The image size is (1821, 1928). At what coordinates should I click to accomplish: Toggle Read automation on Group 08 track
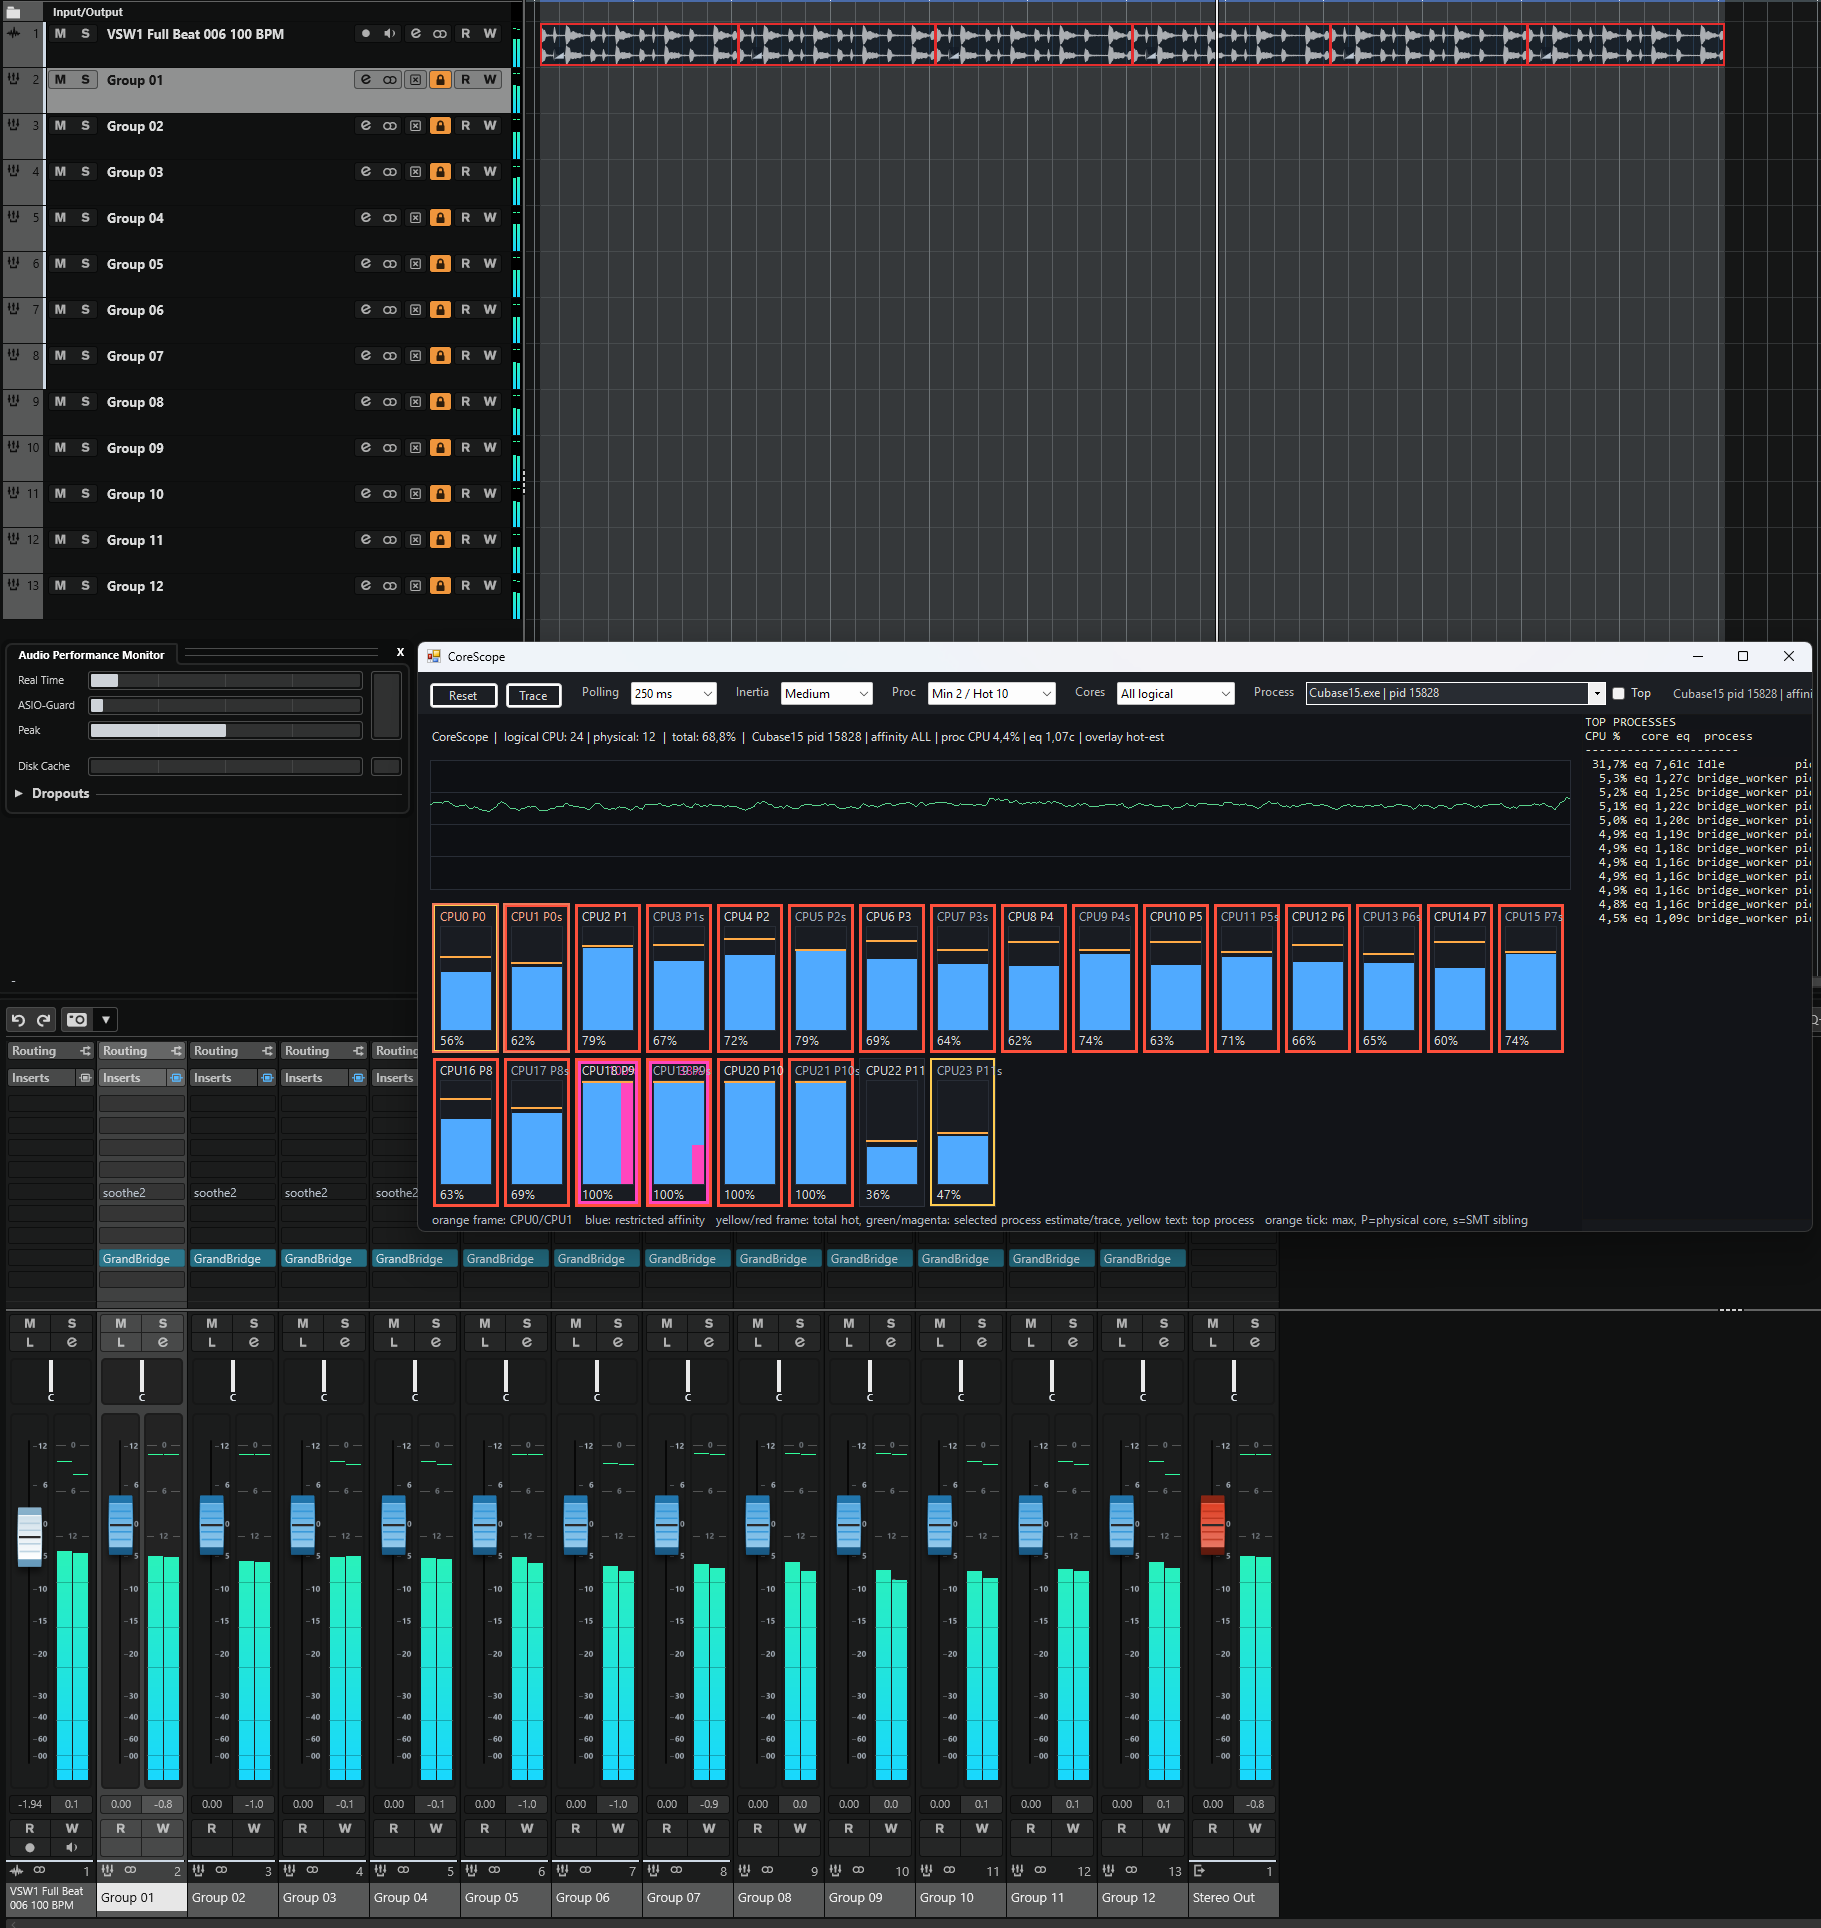click(465, 402)
